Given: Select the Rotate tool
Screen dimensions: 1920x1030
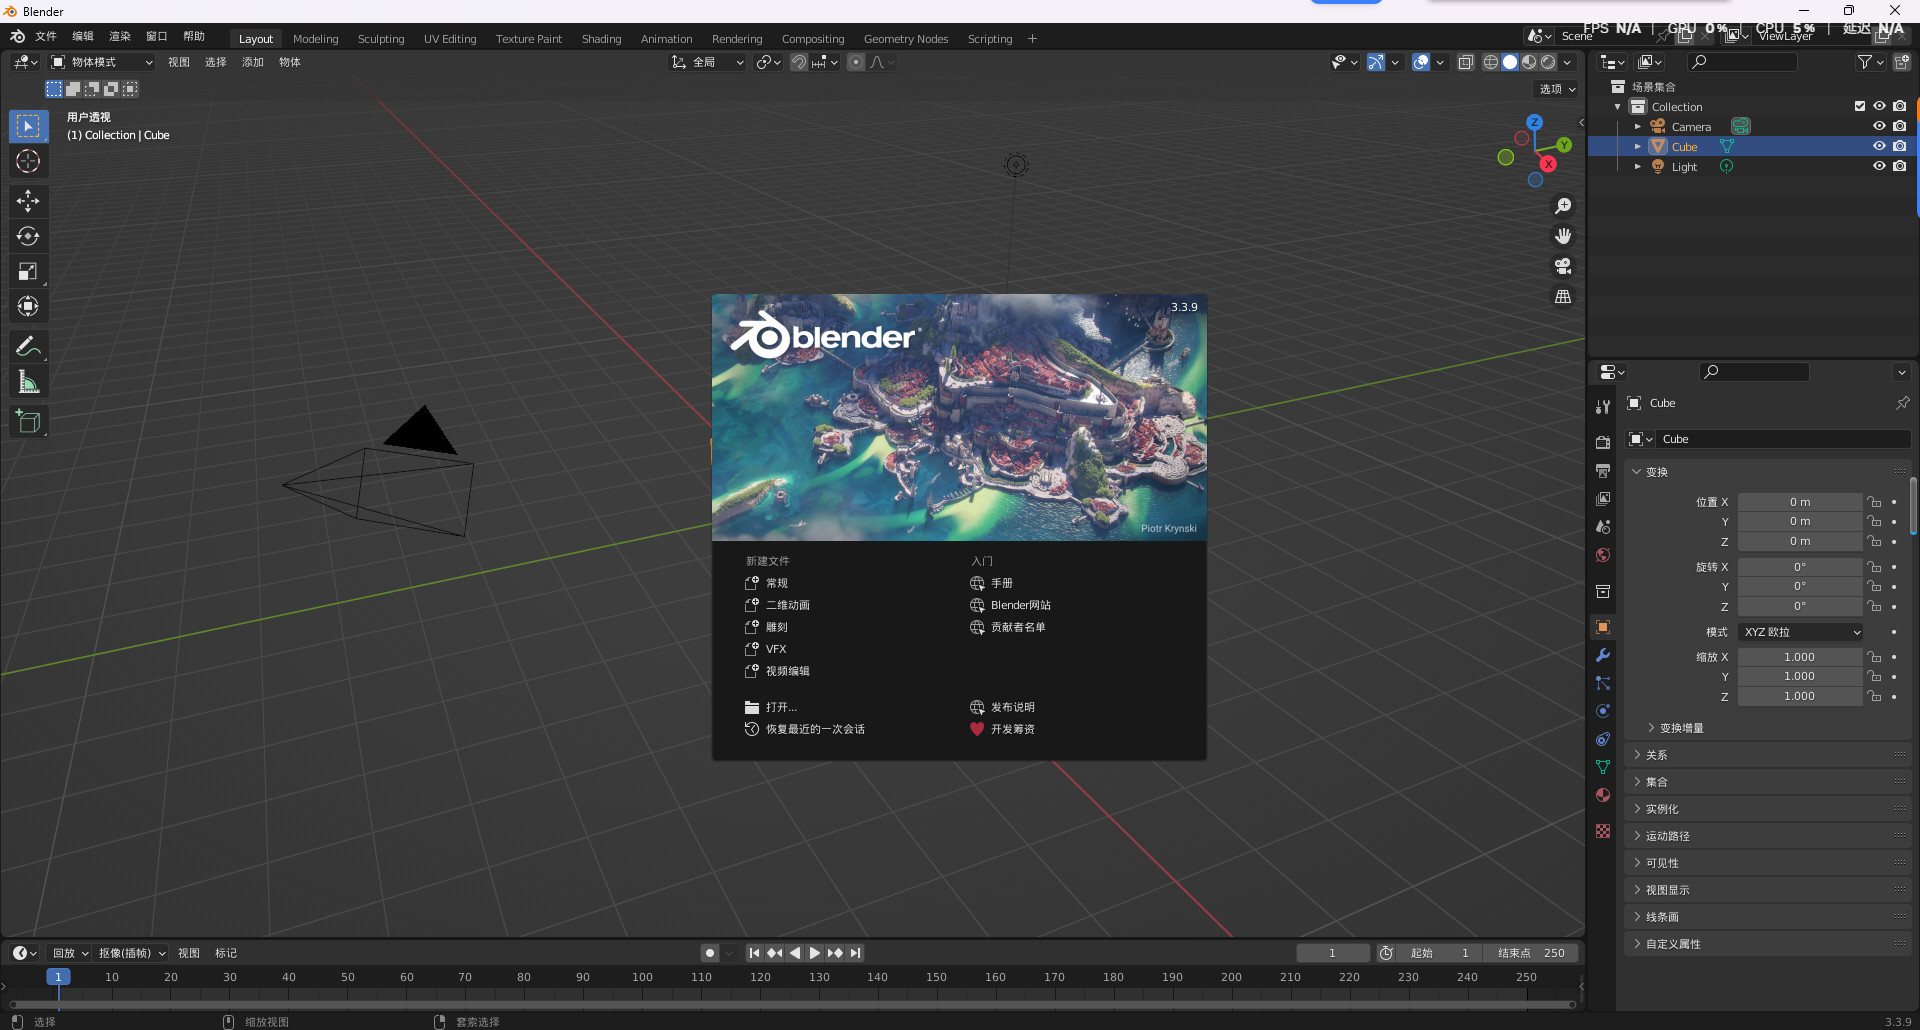Looking at the screenshot, I should 28,236.
